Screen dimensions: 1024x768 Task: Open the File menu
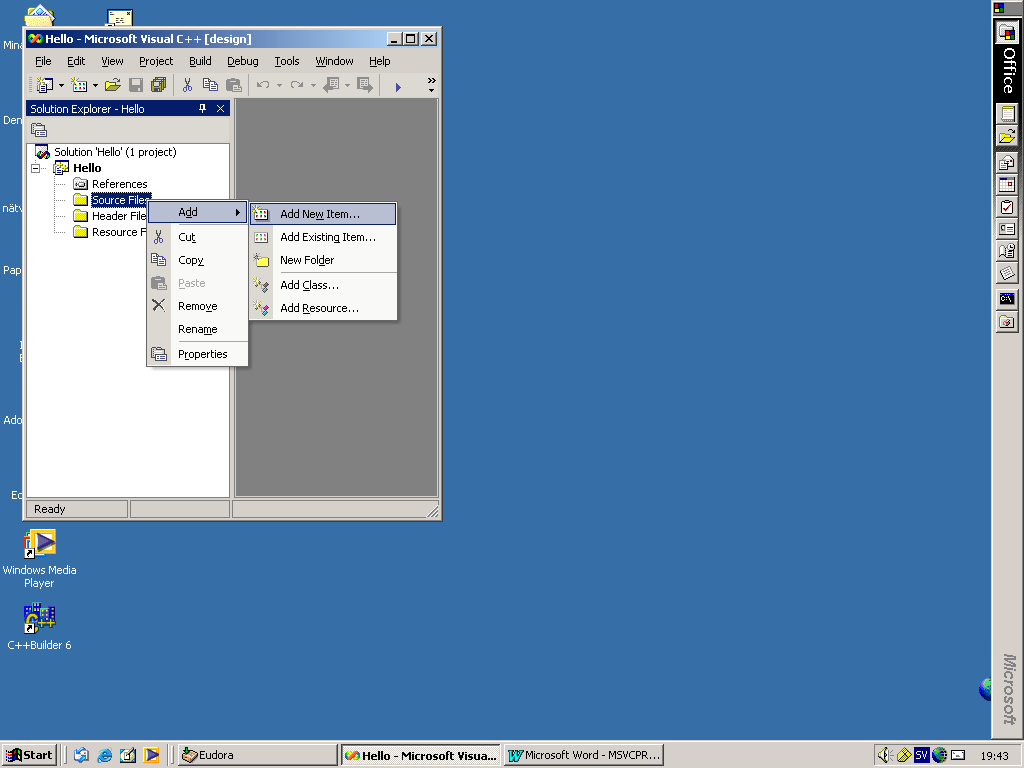click(43, 61)
